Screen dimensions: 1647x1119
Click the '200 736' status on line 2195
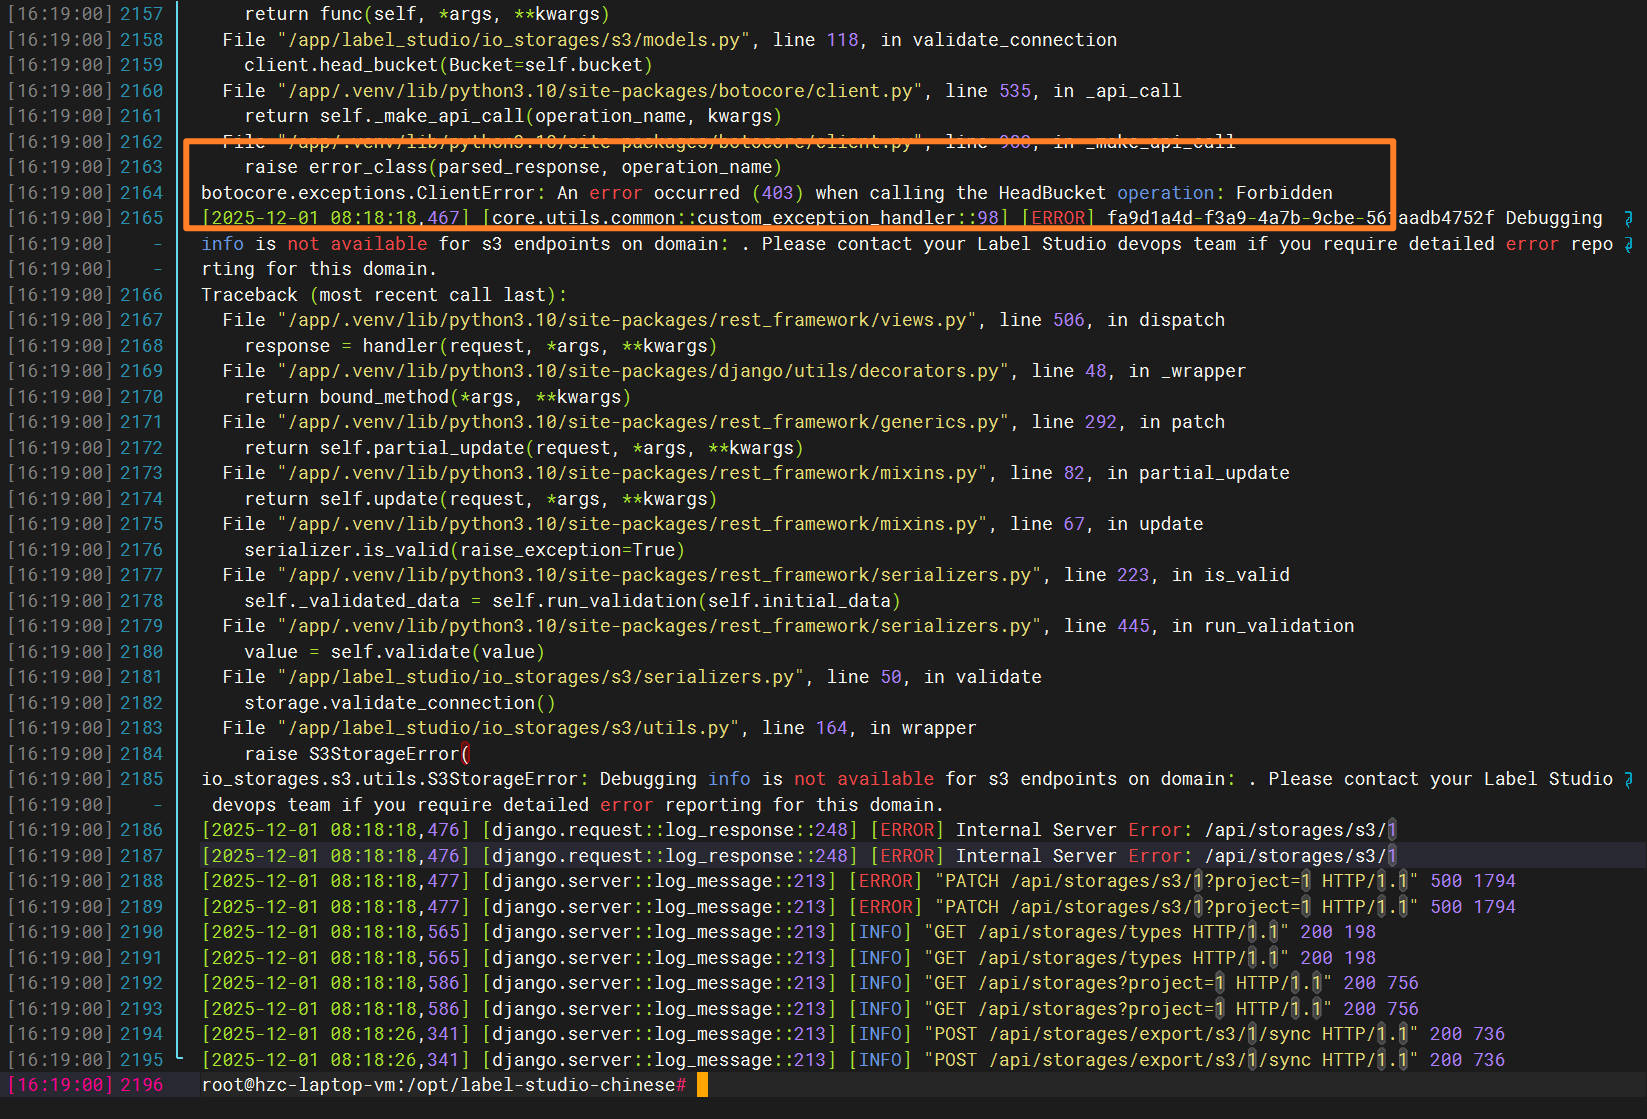(x=1467, y=1060)
